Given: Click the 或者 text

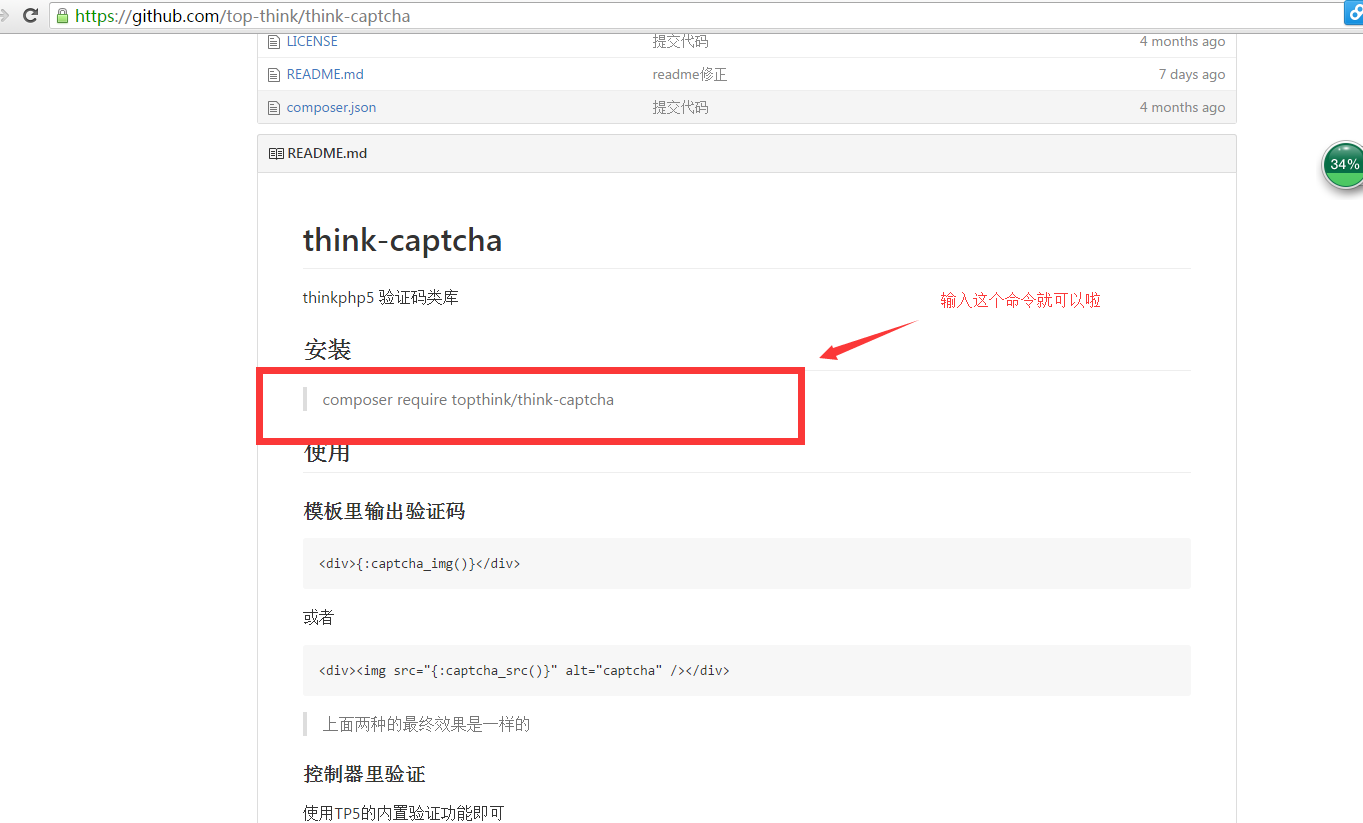Looking at the screenshot, I should 318,617.
